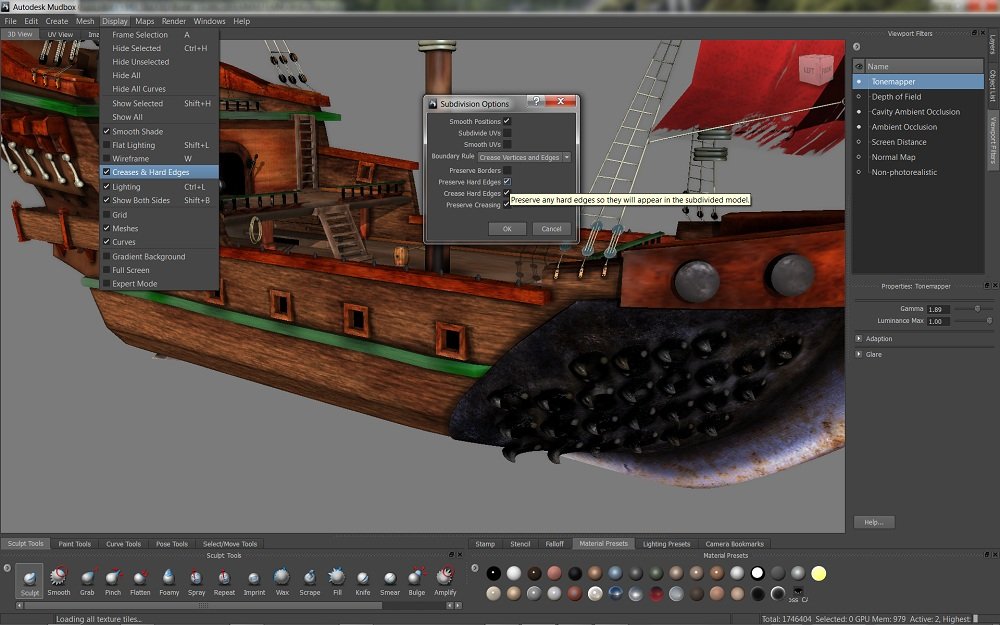
Task: Select the Smooth sculpt tool
Action: [x=59, y=578]
